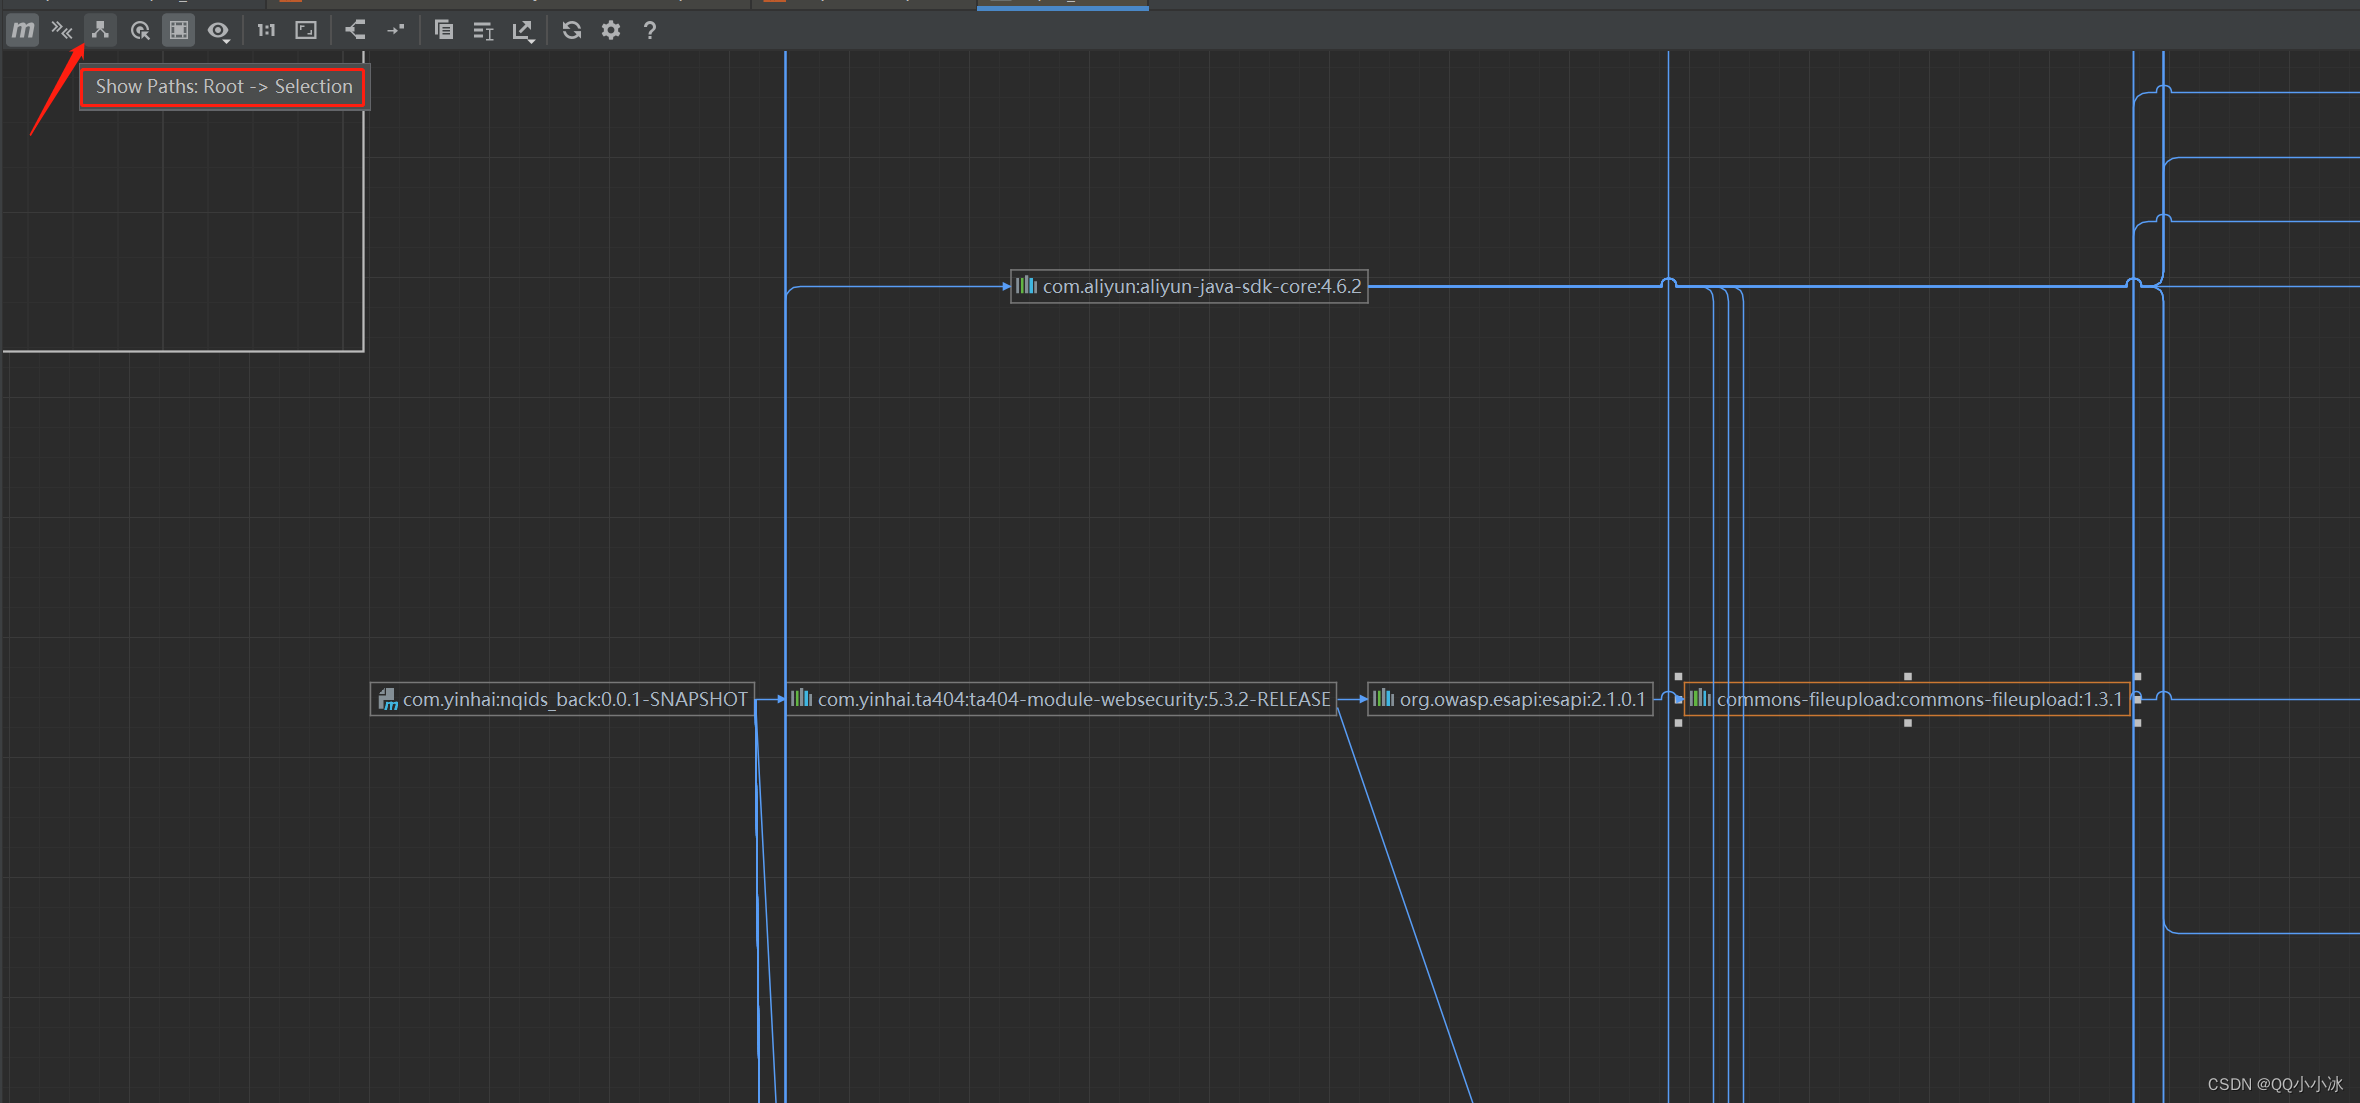The image size is (2360, 1103).
Task: Toggle the Show Borders icon
Action: click(x=178, y=30)
